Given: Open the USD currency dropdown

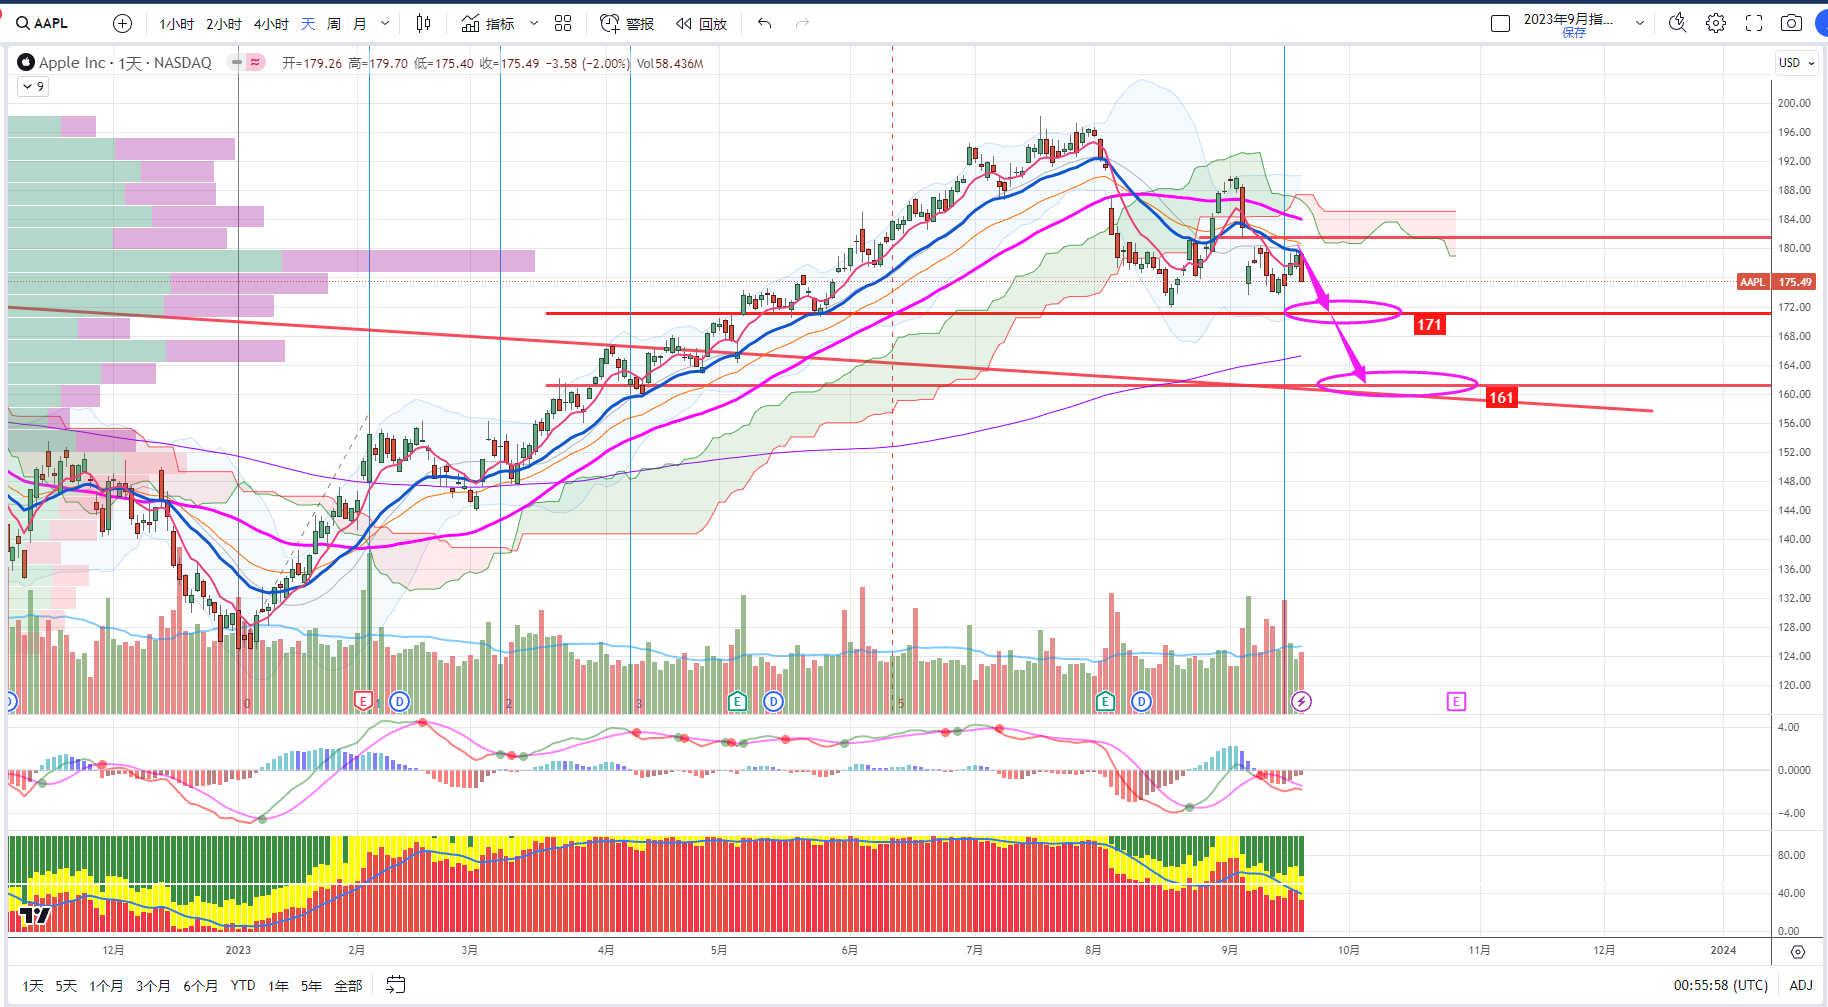Looking at the screenshot, I should (x=1797, y=62).
